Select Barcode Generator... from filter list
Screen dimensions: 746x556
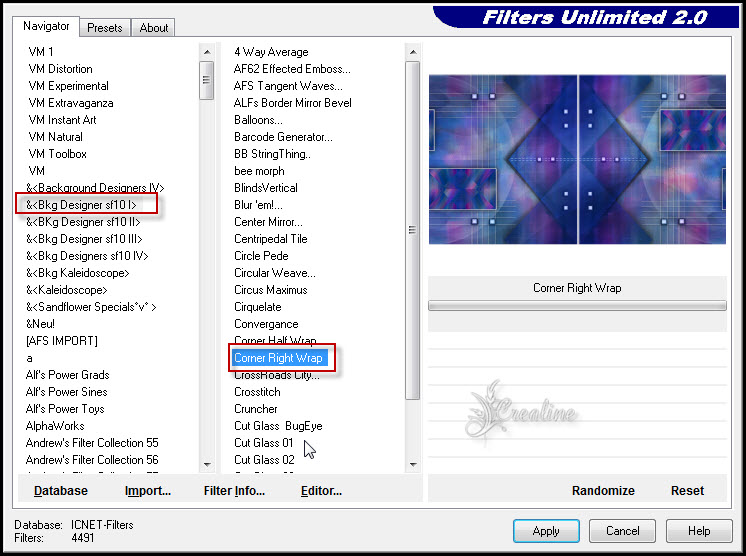click(283, 137)
